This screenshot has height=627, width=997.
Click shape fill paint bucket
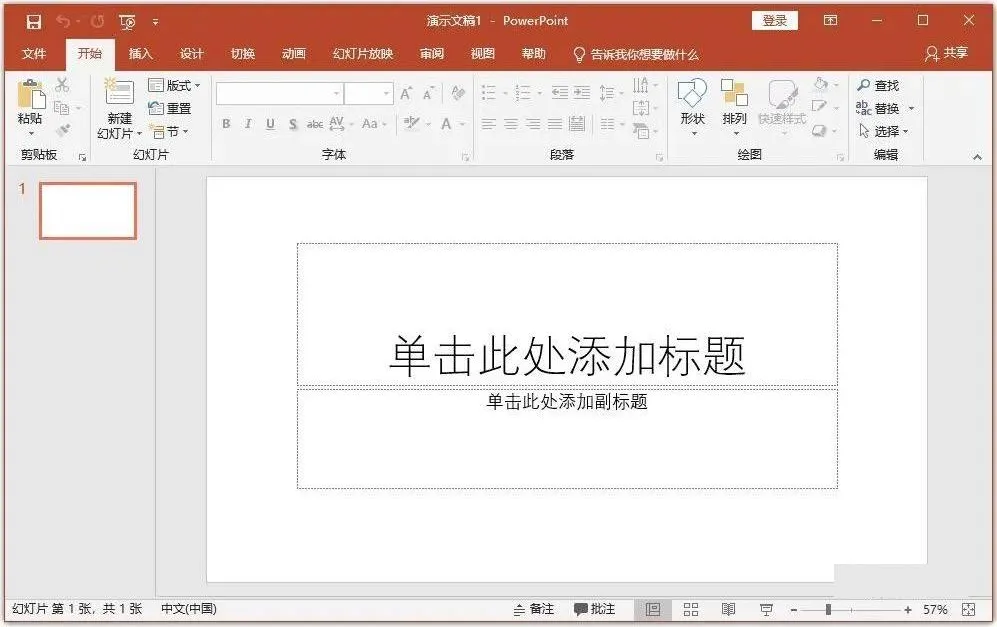(x=821, y=85)
